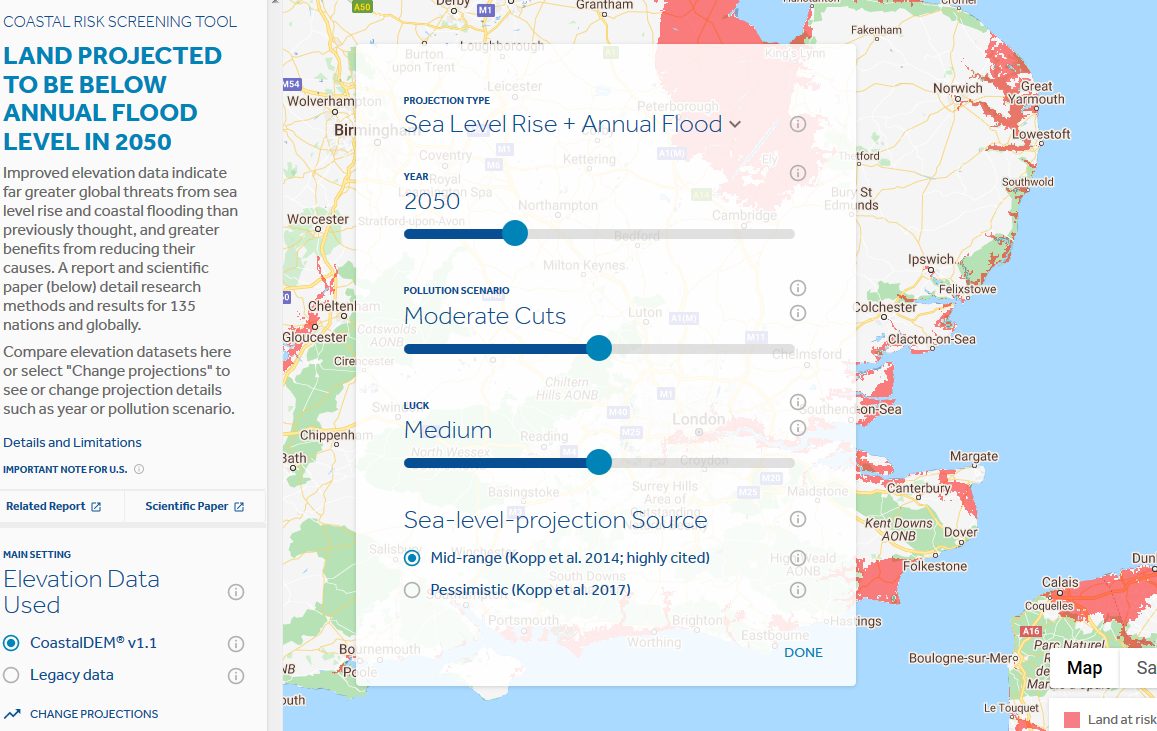Click the Boulogne-sur-Mer label on the map
This screenshot has width=1157, height=731.
point(961,659)
